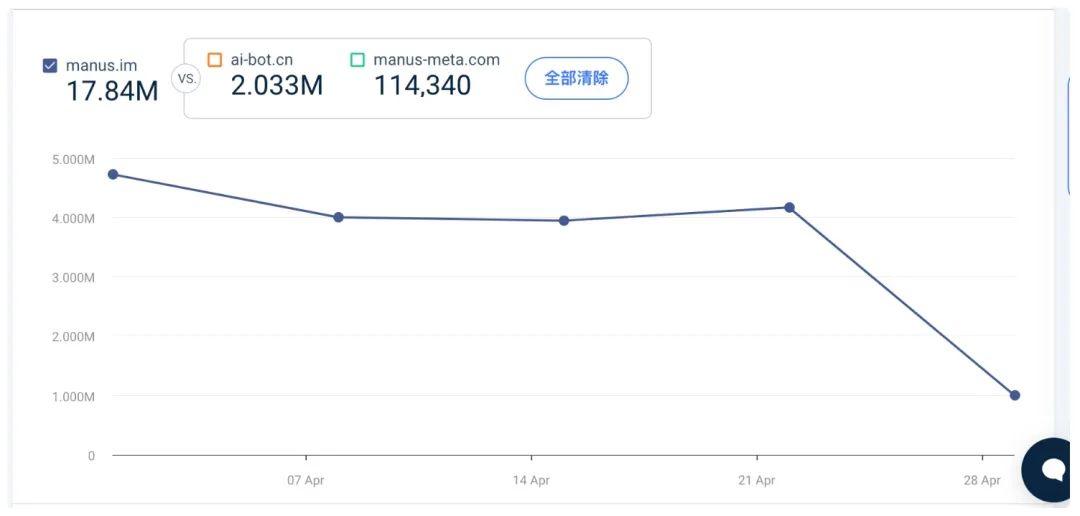The width and height of the screenshot is (1080, 516).
Task: Click the 5.000M y-axis label
Action: pyautogui.click(x=72, y=159)
